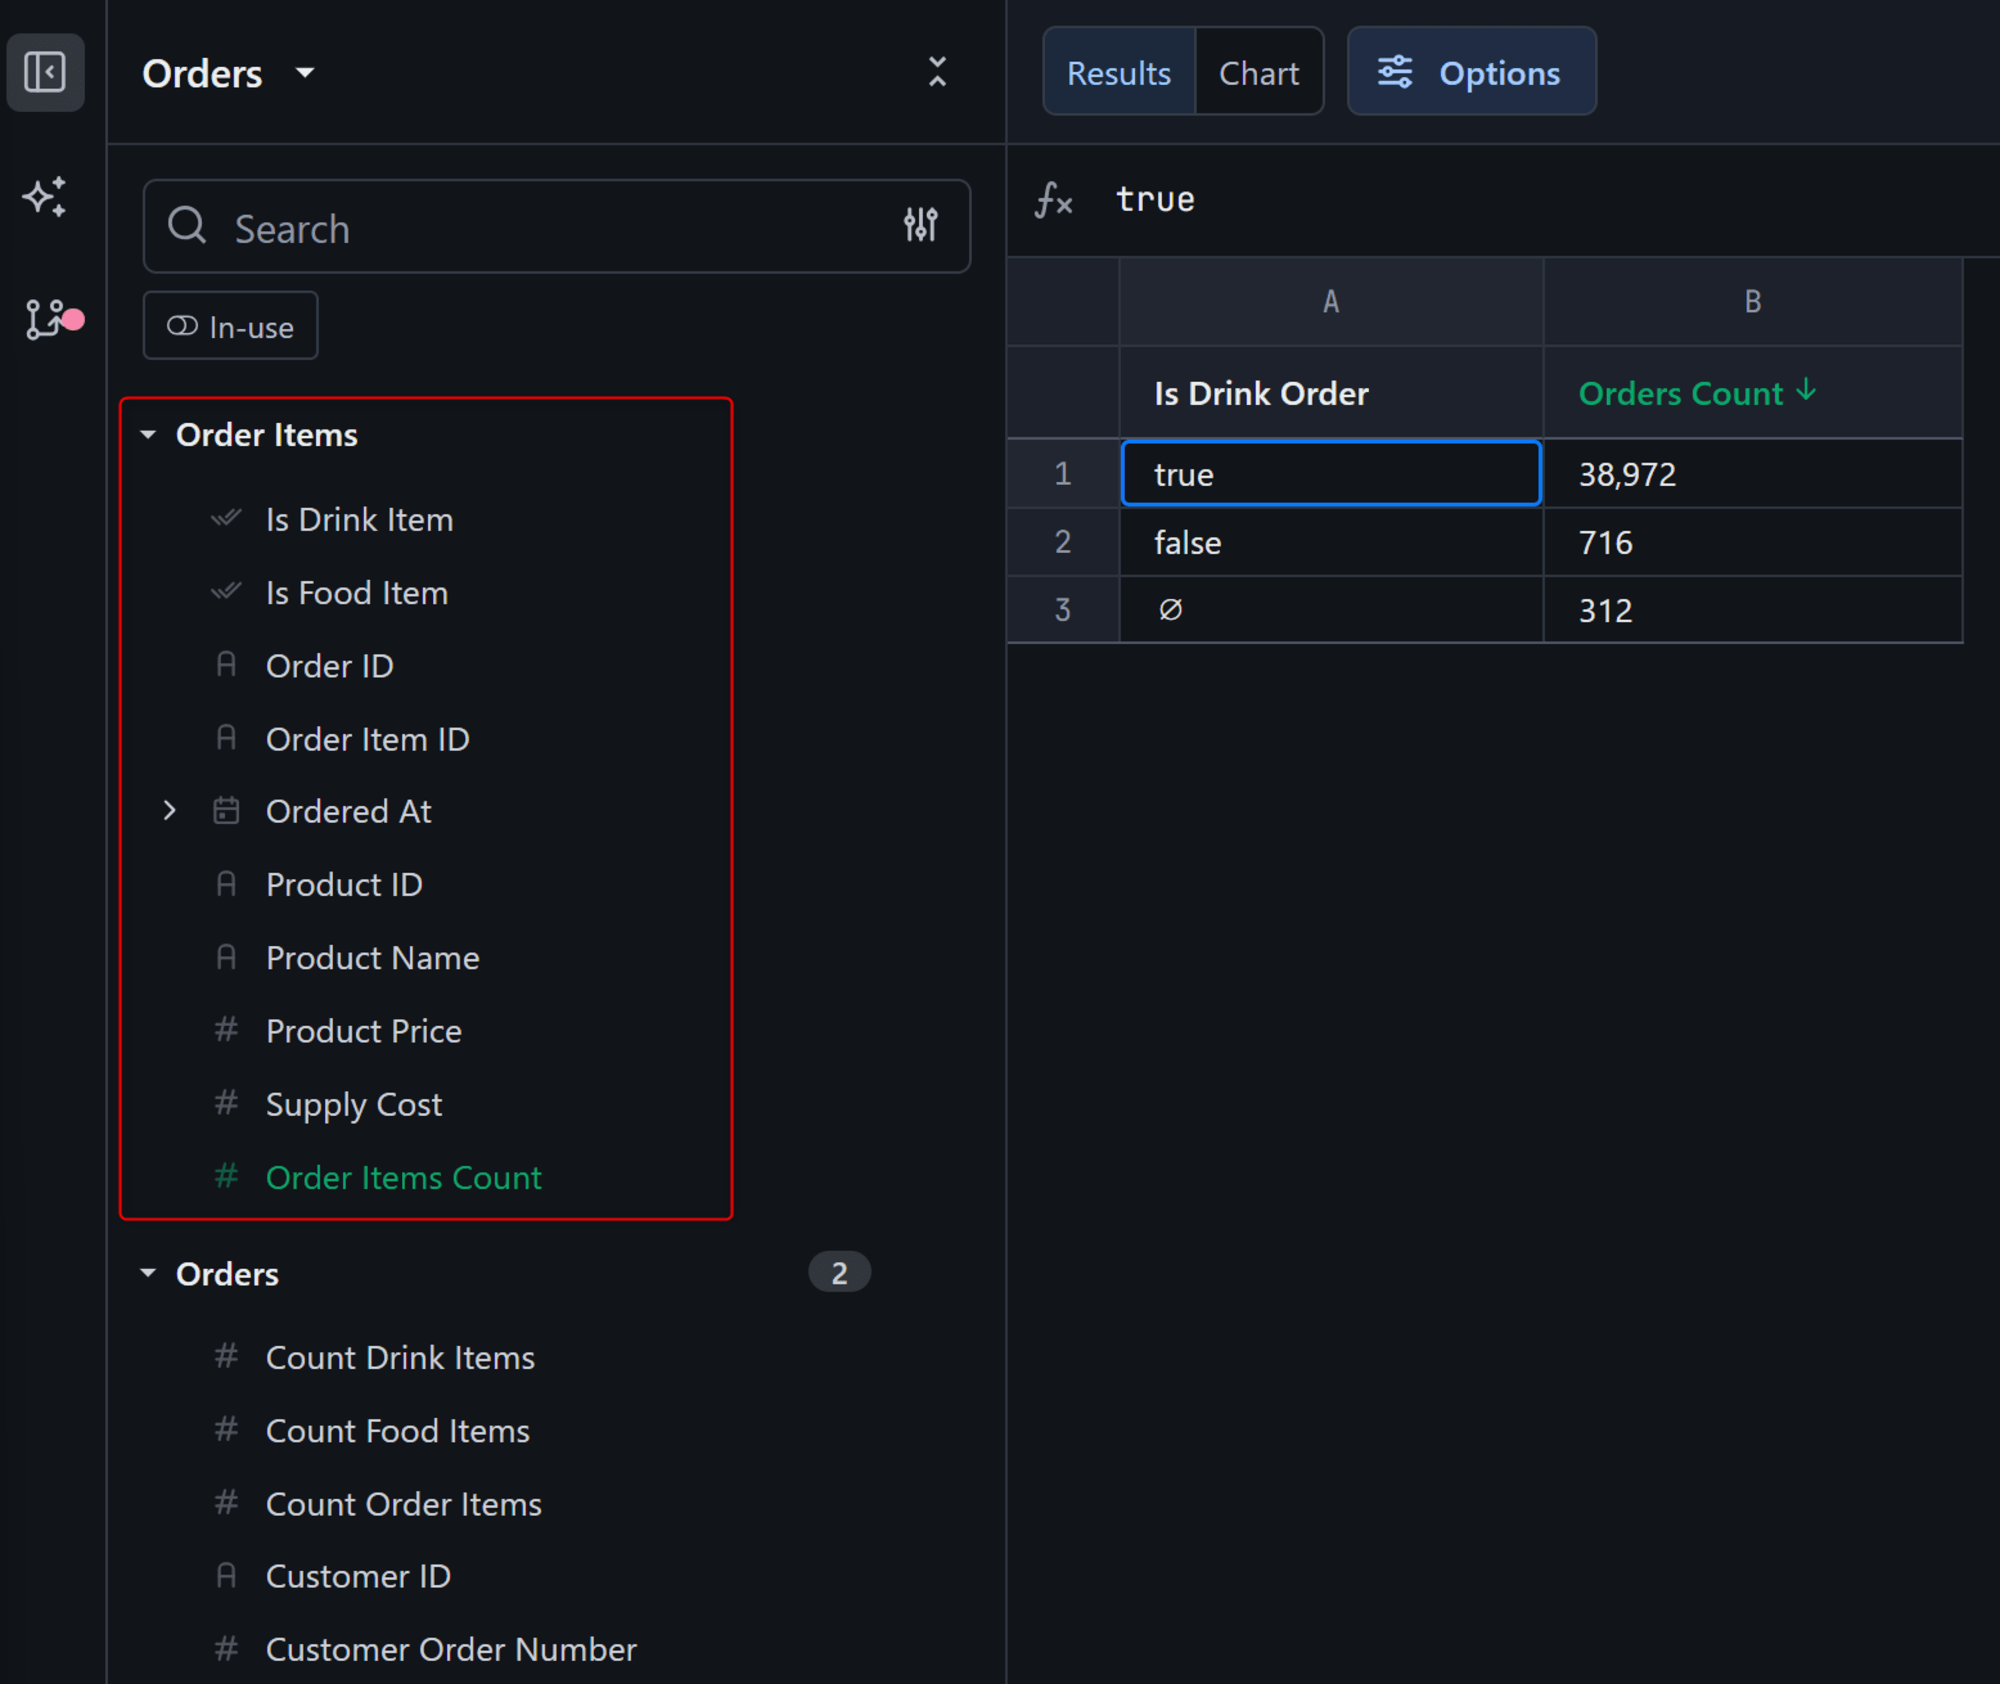This screenshot has height=1684, width=2000.
Task: Open the git branch icon with pink dot
Action: (x=53, y=320)
